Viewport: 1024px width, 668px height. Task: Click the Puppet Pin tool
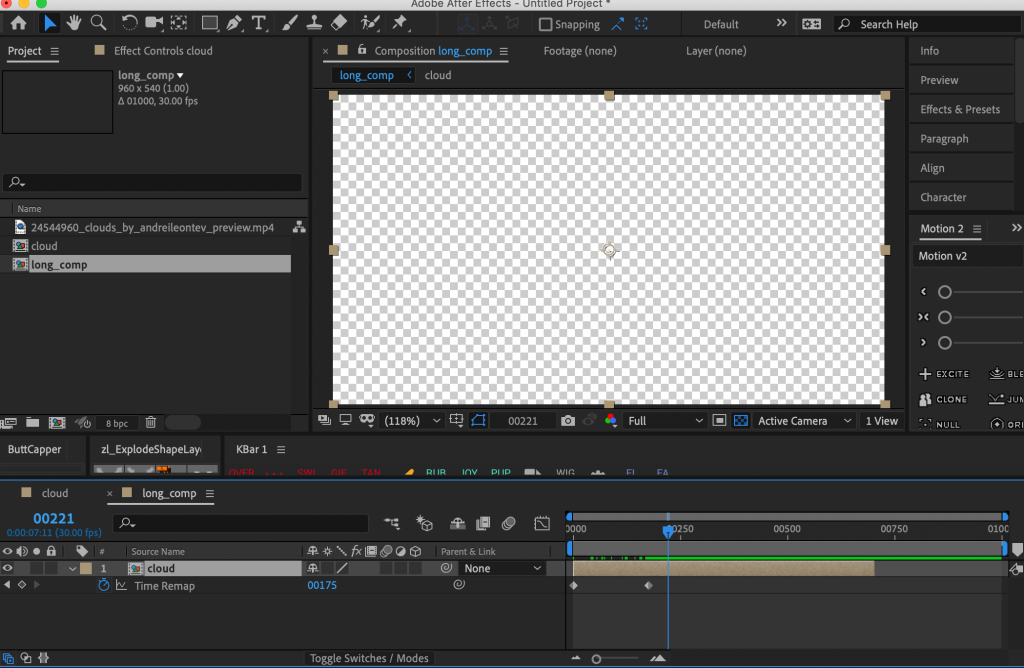tap(399, 23)
